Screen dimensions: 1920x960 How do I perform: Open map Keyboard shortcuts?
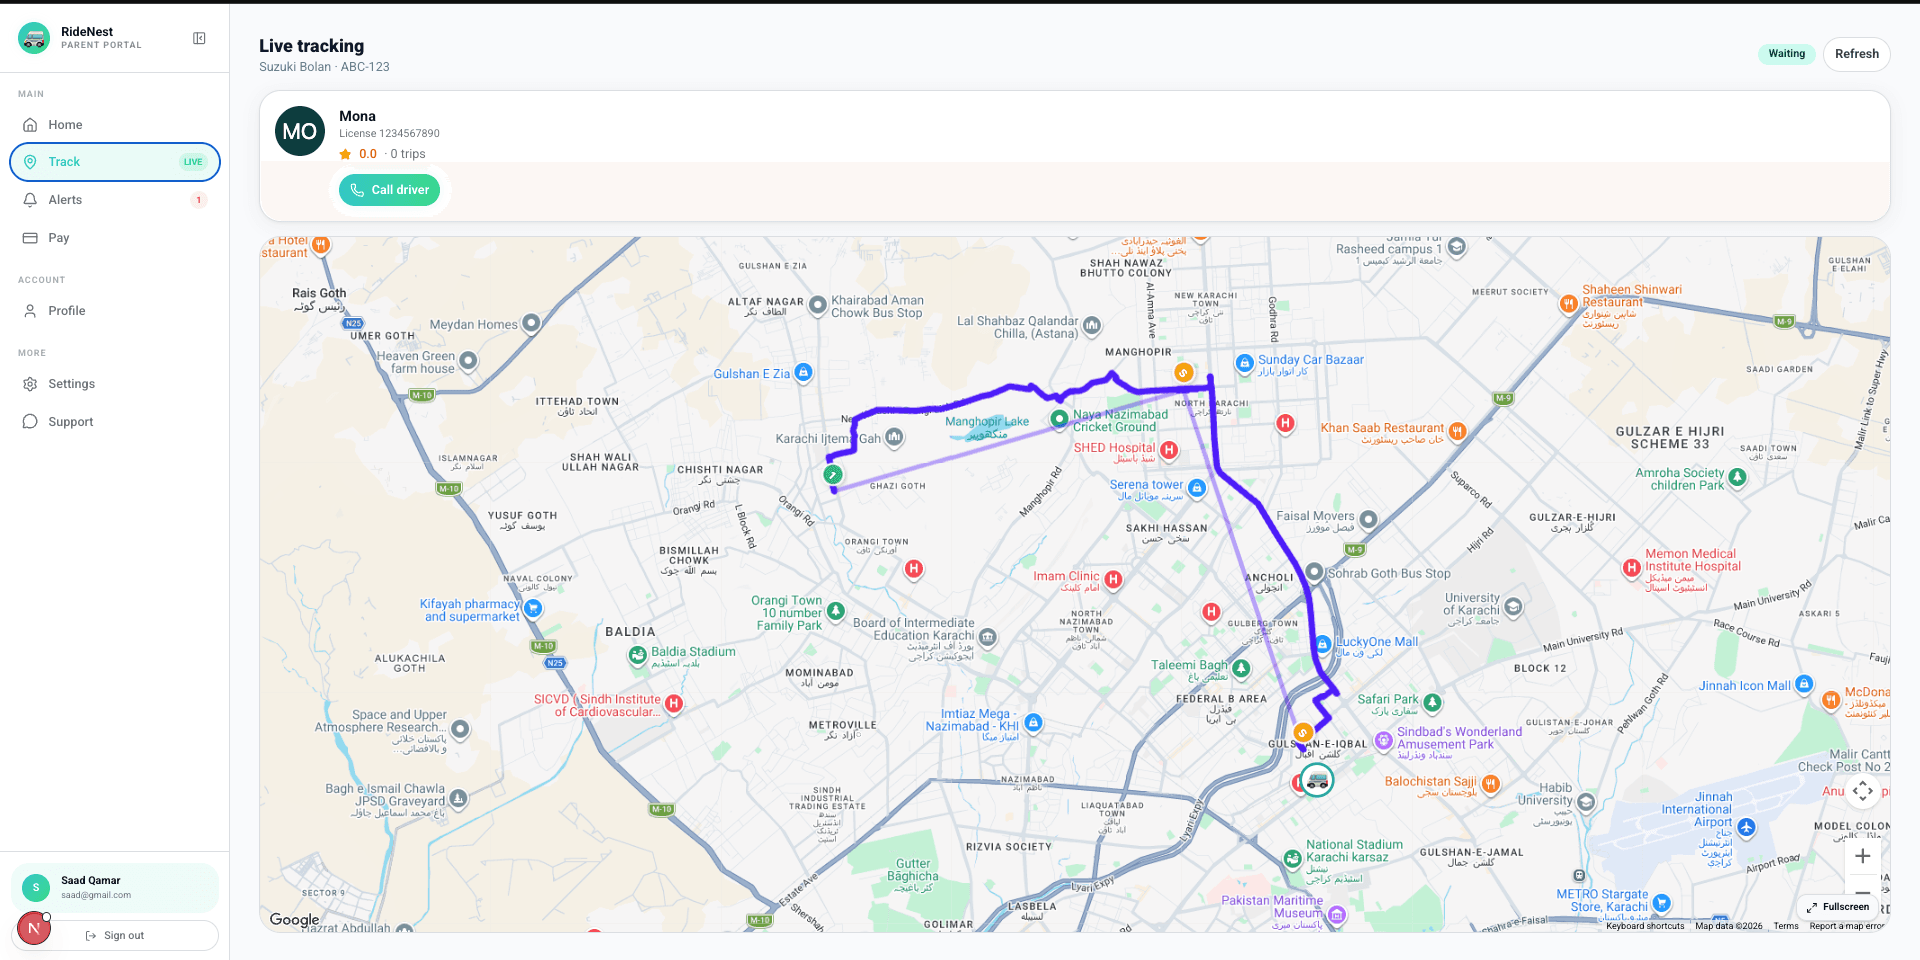point(1645,926)
